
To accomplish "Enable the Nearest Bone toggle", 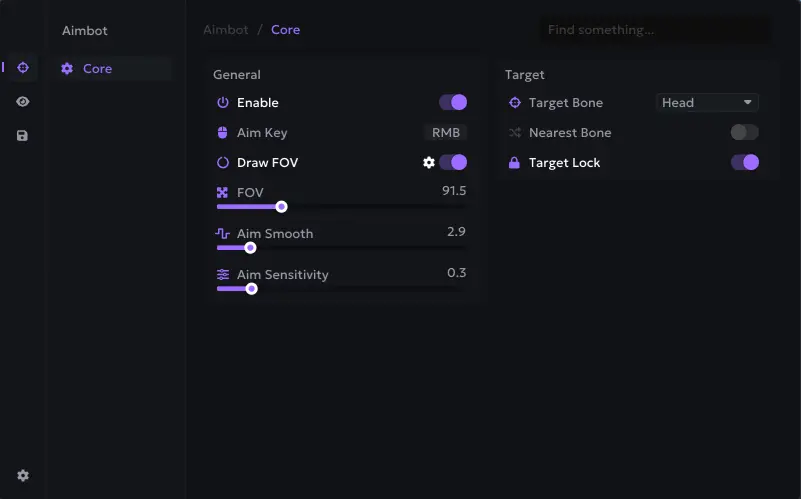I will pos(745,132).
